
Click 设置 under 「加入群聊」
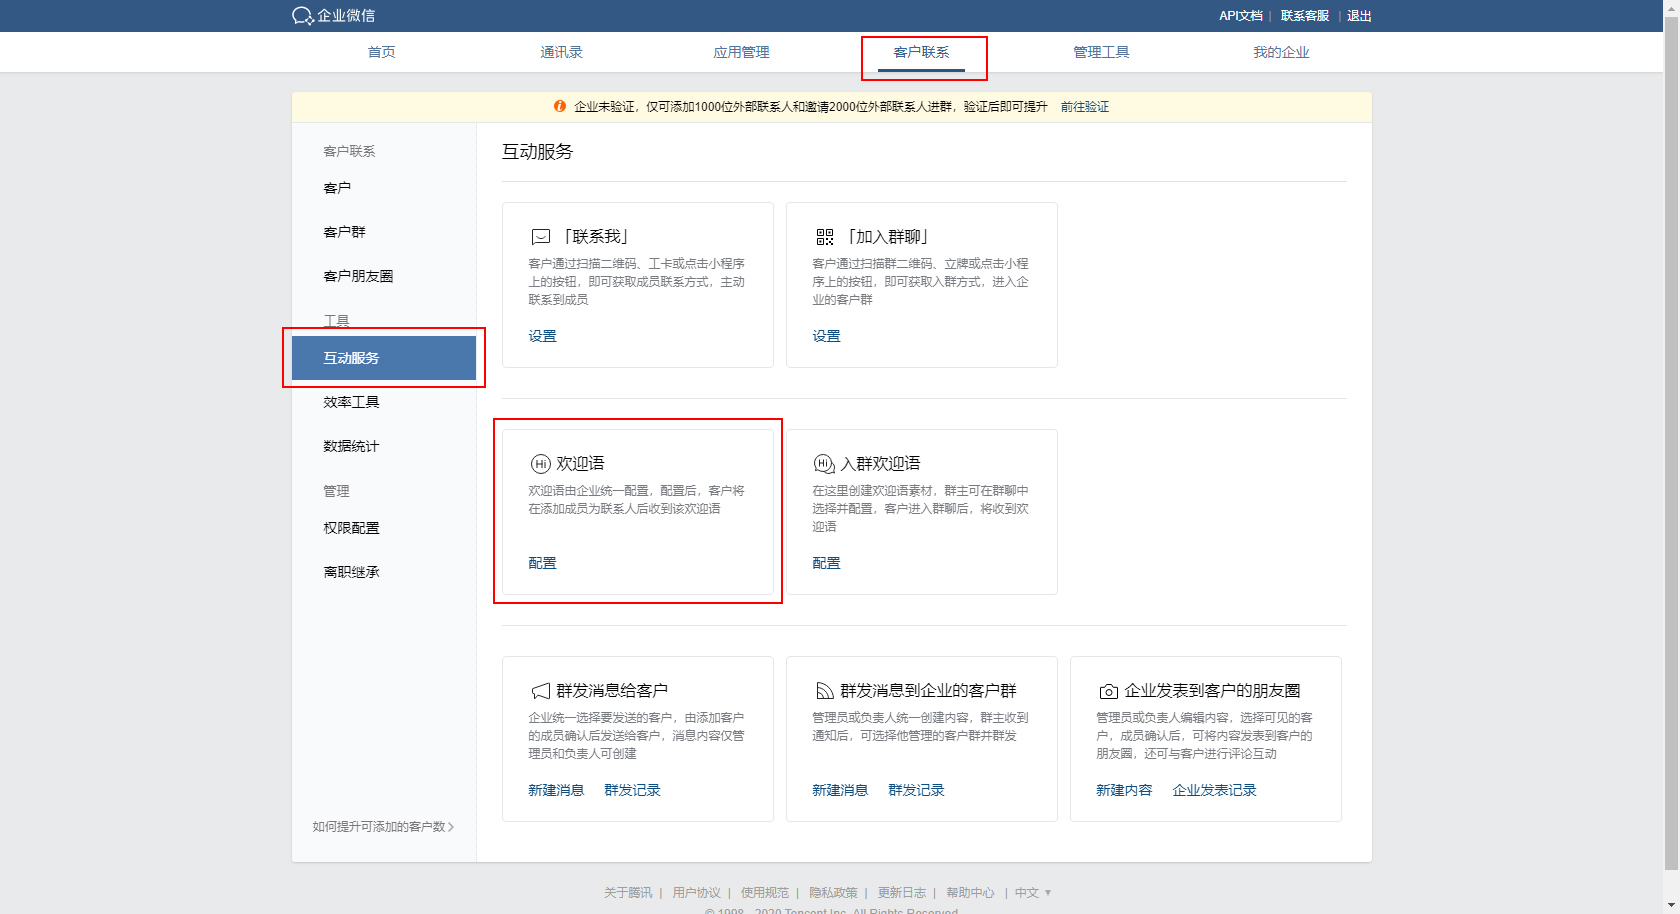[x=826, y=336]
